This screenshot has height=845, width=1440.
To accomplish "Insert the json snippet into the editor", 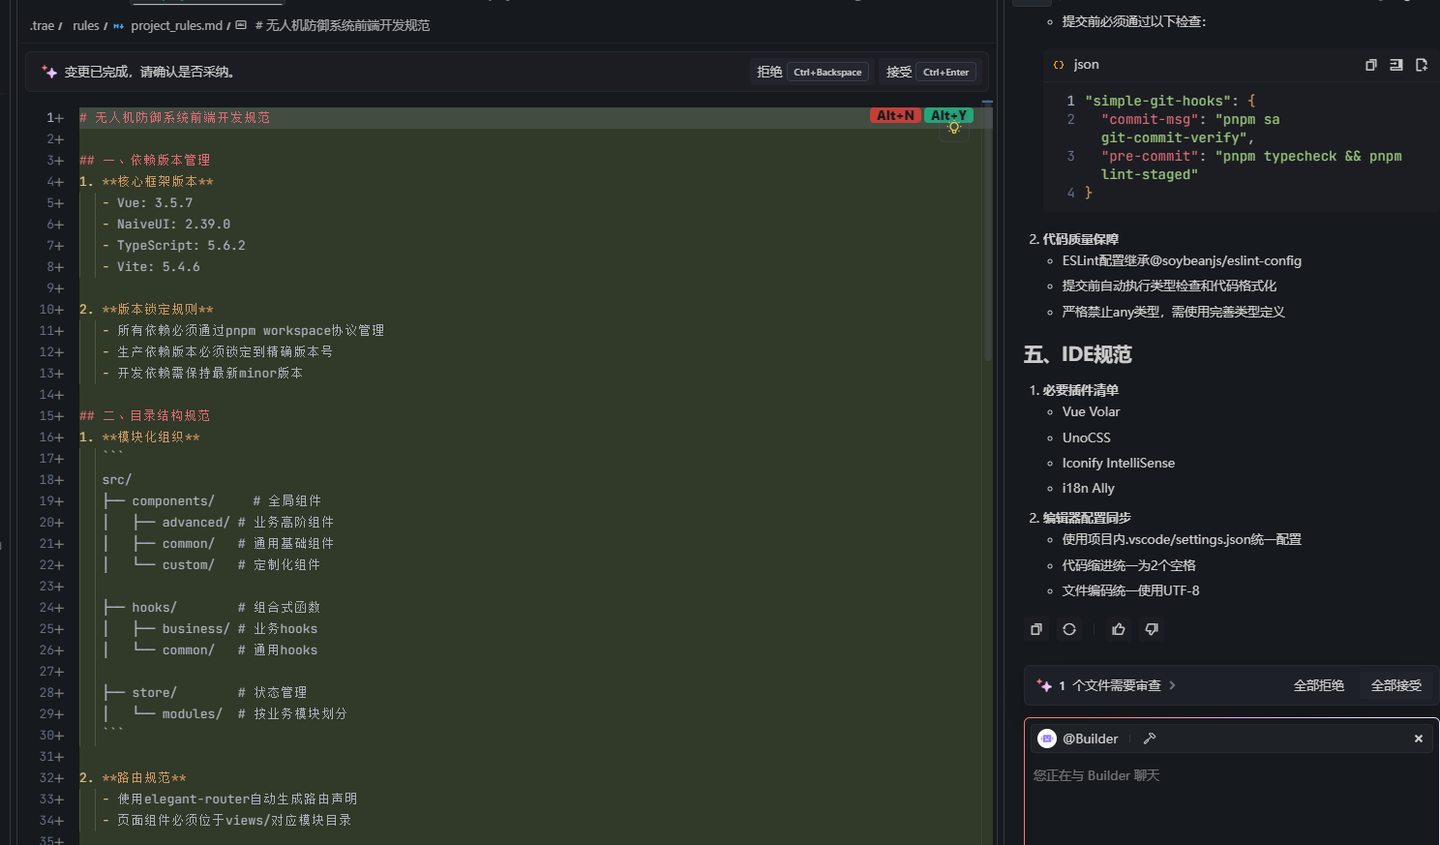I will (x=1396, y=64).
